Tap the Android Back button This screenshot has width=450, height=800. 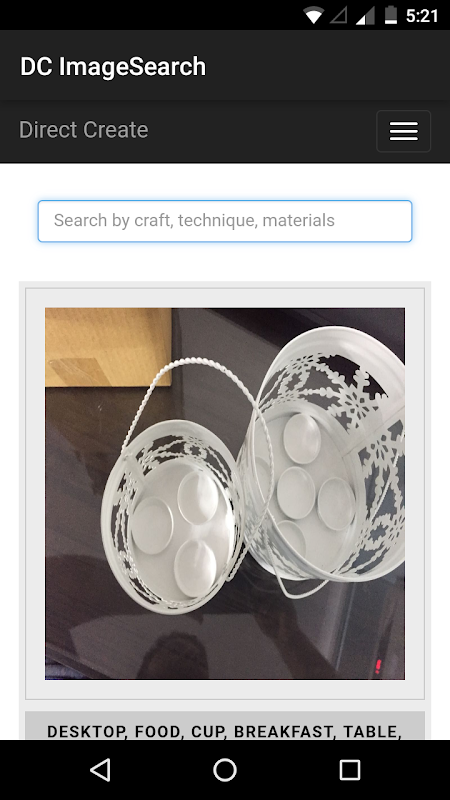pyautogui.click(x=100, y=769)
